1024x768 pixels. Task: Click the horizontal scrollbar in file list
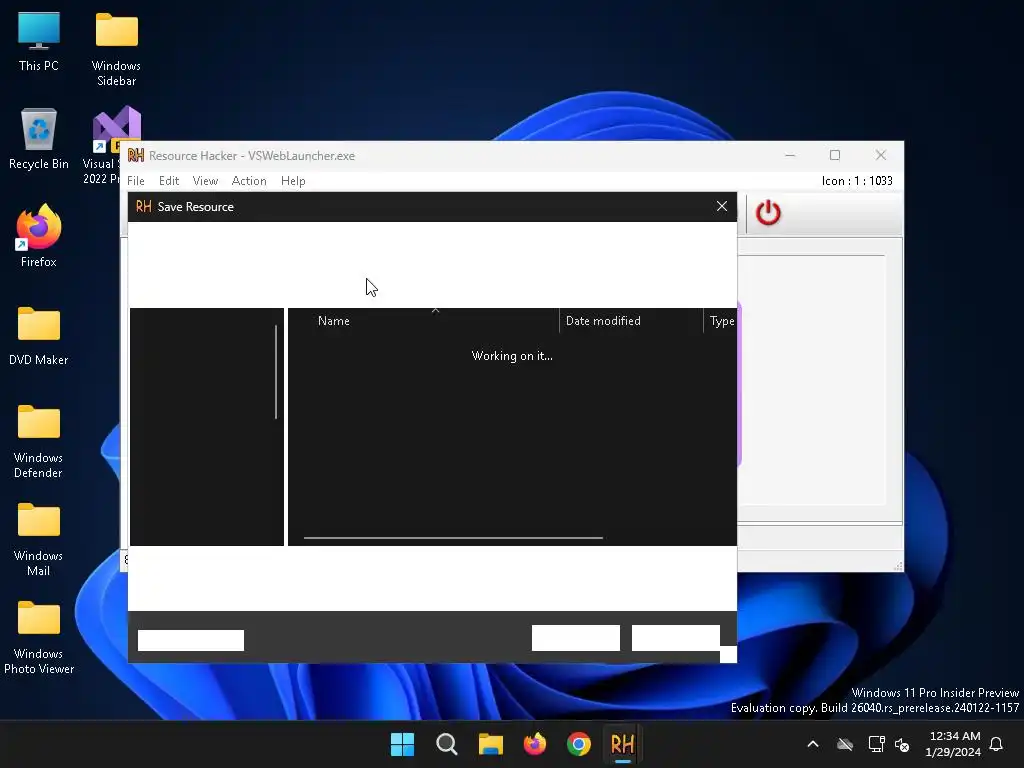[453, 538]
